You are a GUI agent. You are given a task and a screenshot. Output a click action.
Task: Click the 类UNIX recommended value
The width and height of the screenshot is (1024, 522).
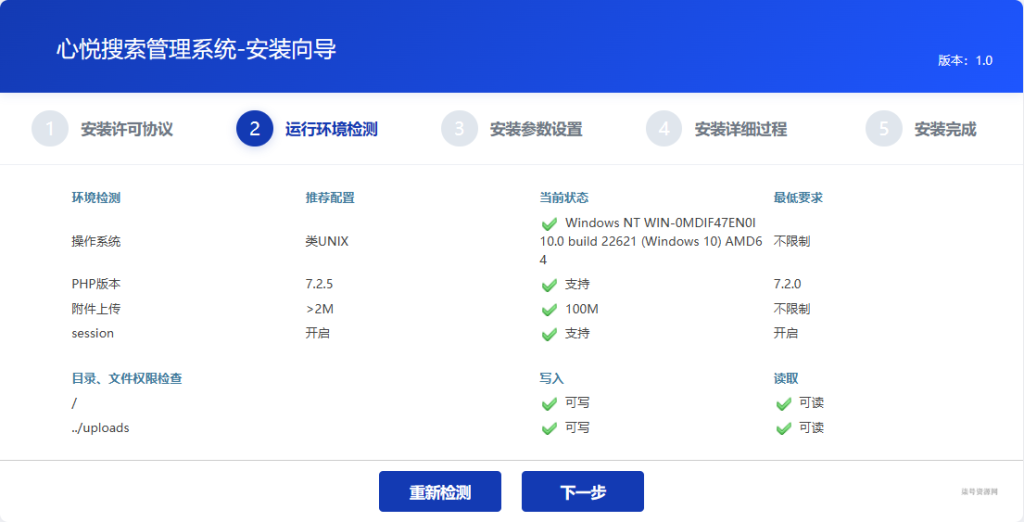[327, 241]
